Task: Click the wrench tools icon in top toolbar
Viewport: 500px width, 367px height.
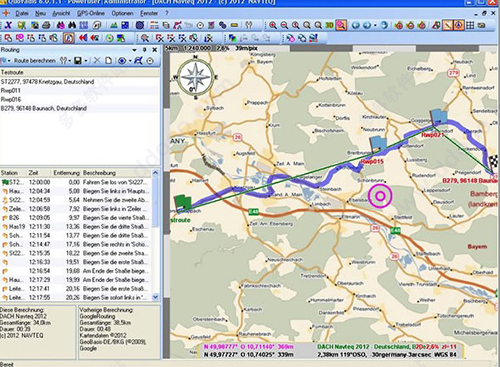Action: 249,25
